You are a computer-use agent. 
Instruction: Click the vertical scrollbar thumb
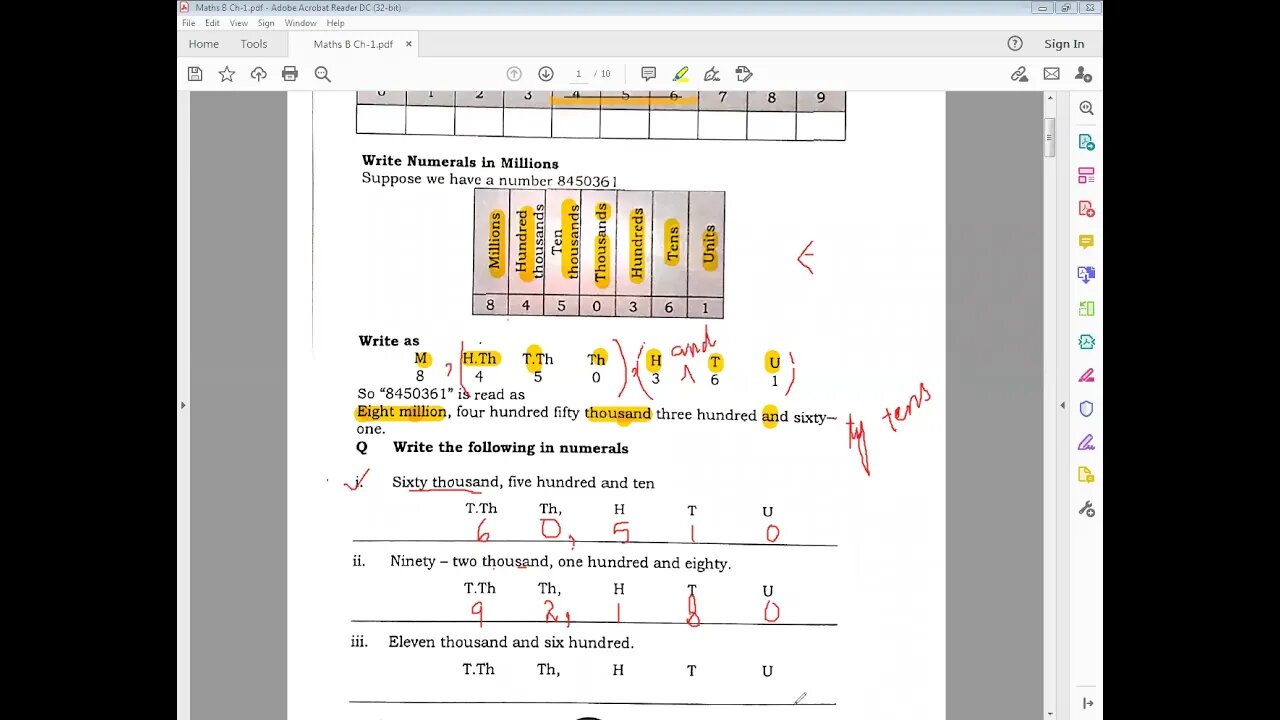point(1049,139)
